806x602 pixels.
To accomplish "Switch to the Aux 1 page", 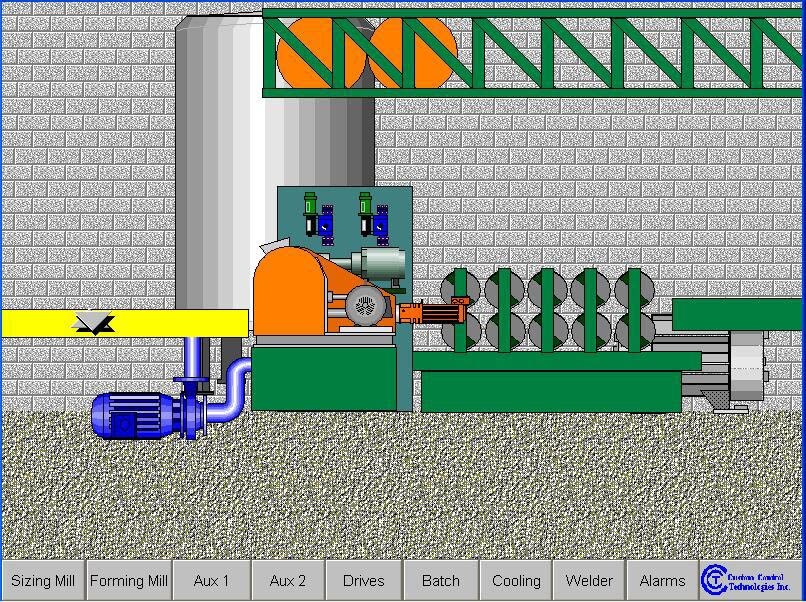I will pyautogui.click(x=211, y=580).
